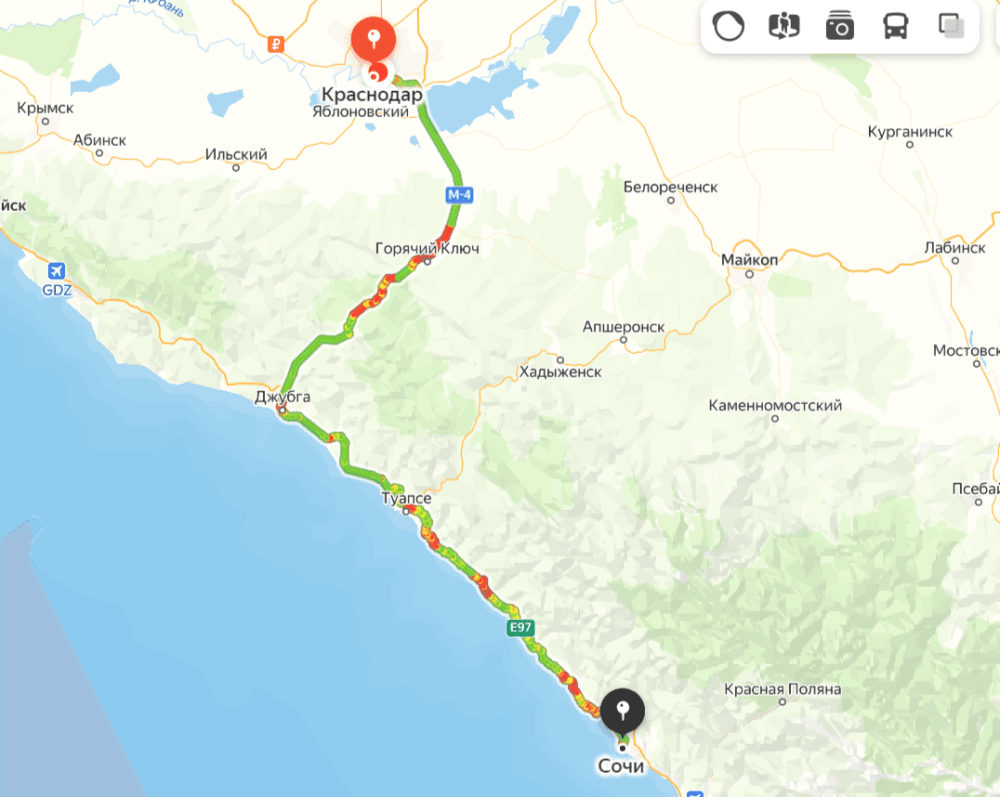Select the Краснодар city label

pos(372,94)
